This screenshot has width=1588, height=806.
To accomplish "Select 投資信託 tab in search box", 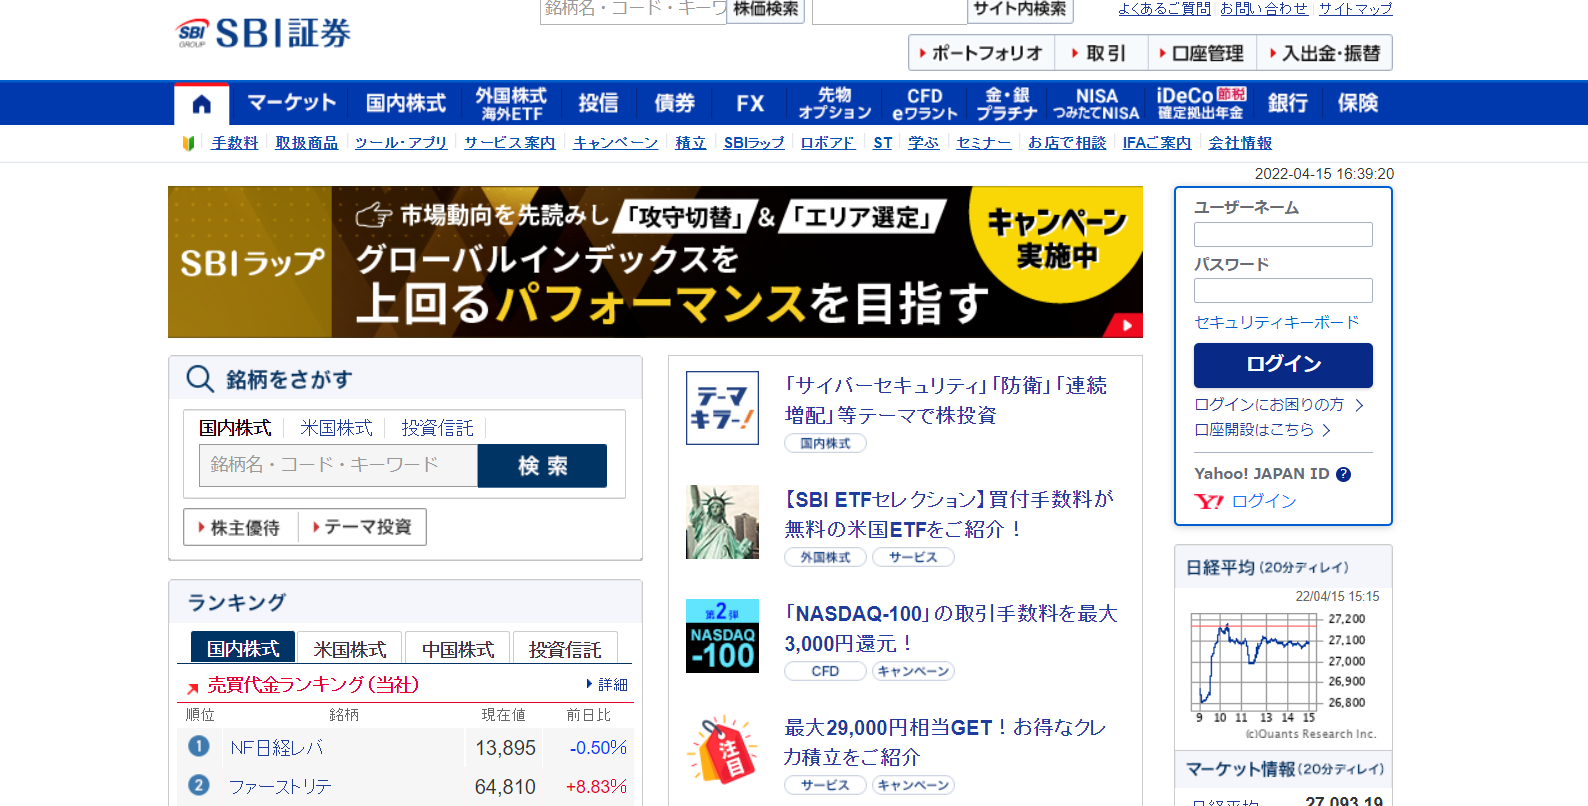I will click(x=437, y=428).
